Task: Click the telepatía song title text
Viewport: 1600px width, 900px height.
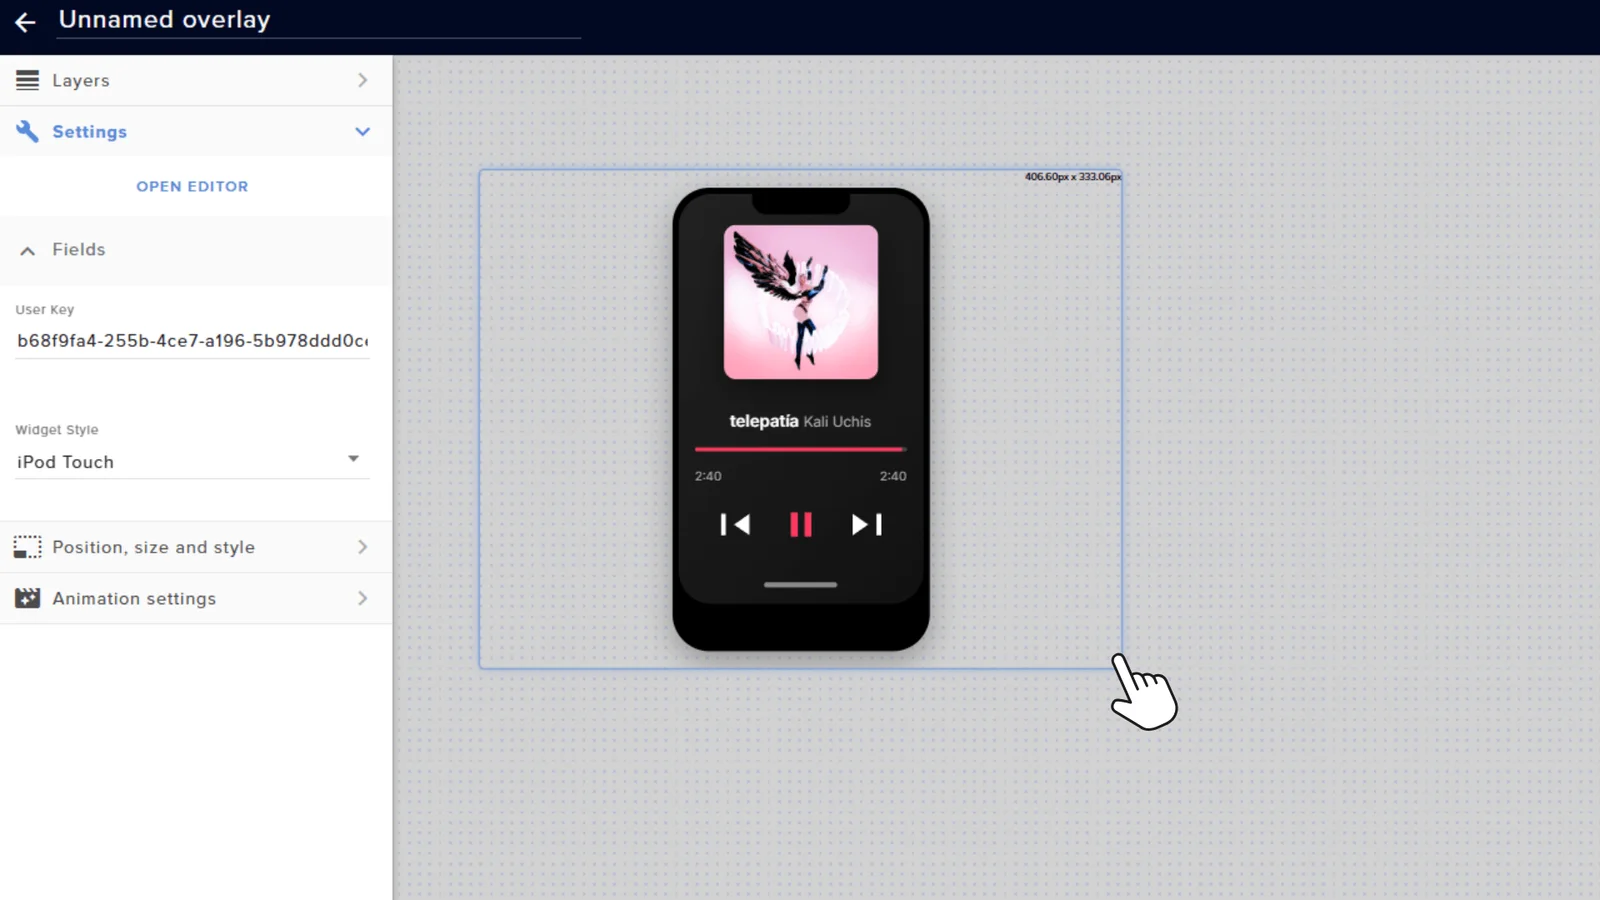Action: point(764,421)
